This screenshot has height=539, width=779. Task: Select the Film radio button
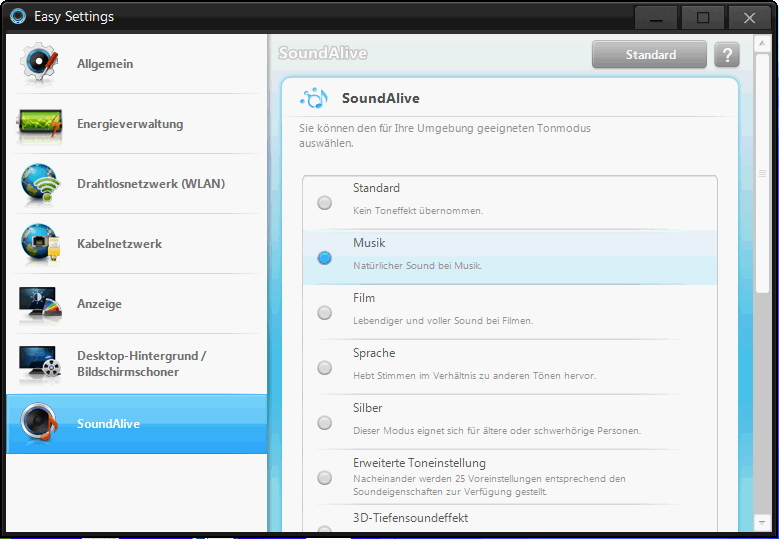[x=324, y=312]
